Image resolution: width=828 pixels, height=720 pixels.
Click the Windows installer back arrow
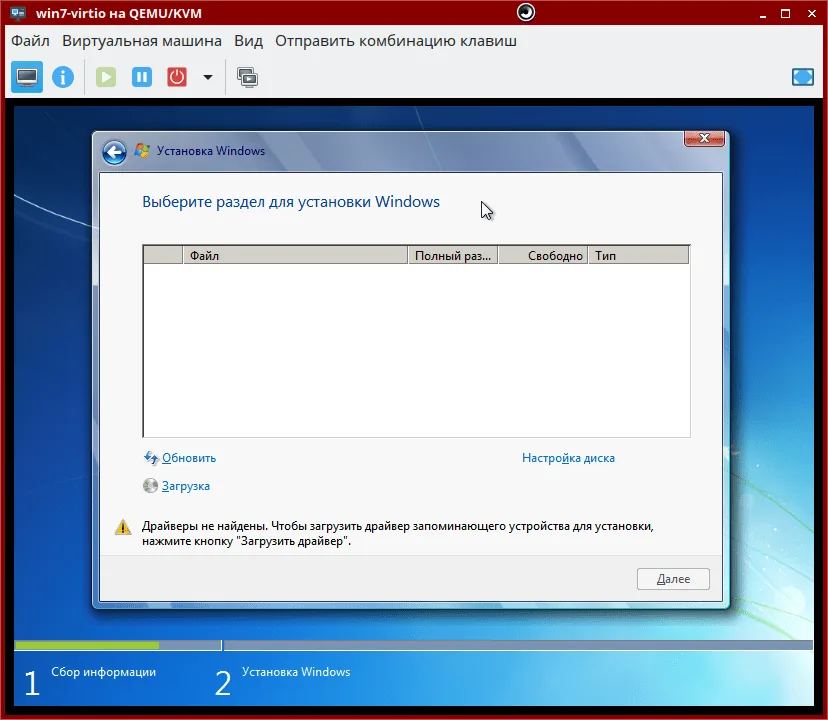pyautogui.click(x=114, y=151)
